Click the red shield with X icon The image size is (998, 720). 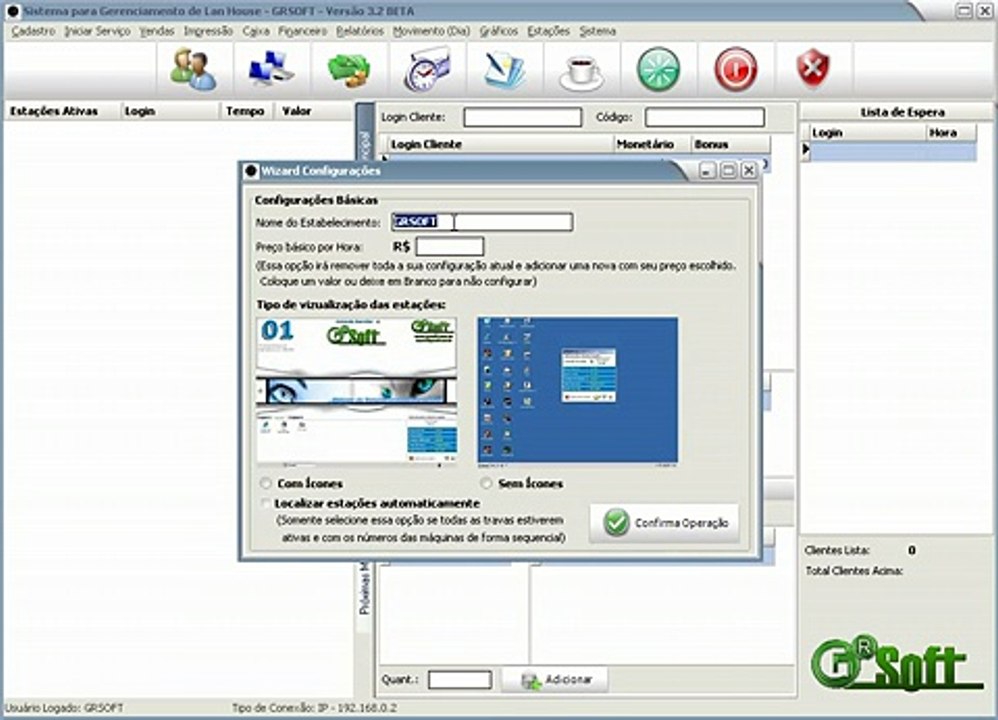pos(813,69)
